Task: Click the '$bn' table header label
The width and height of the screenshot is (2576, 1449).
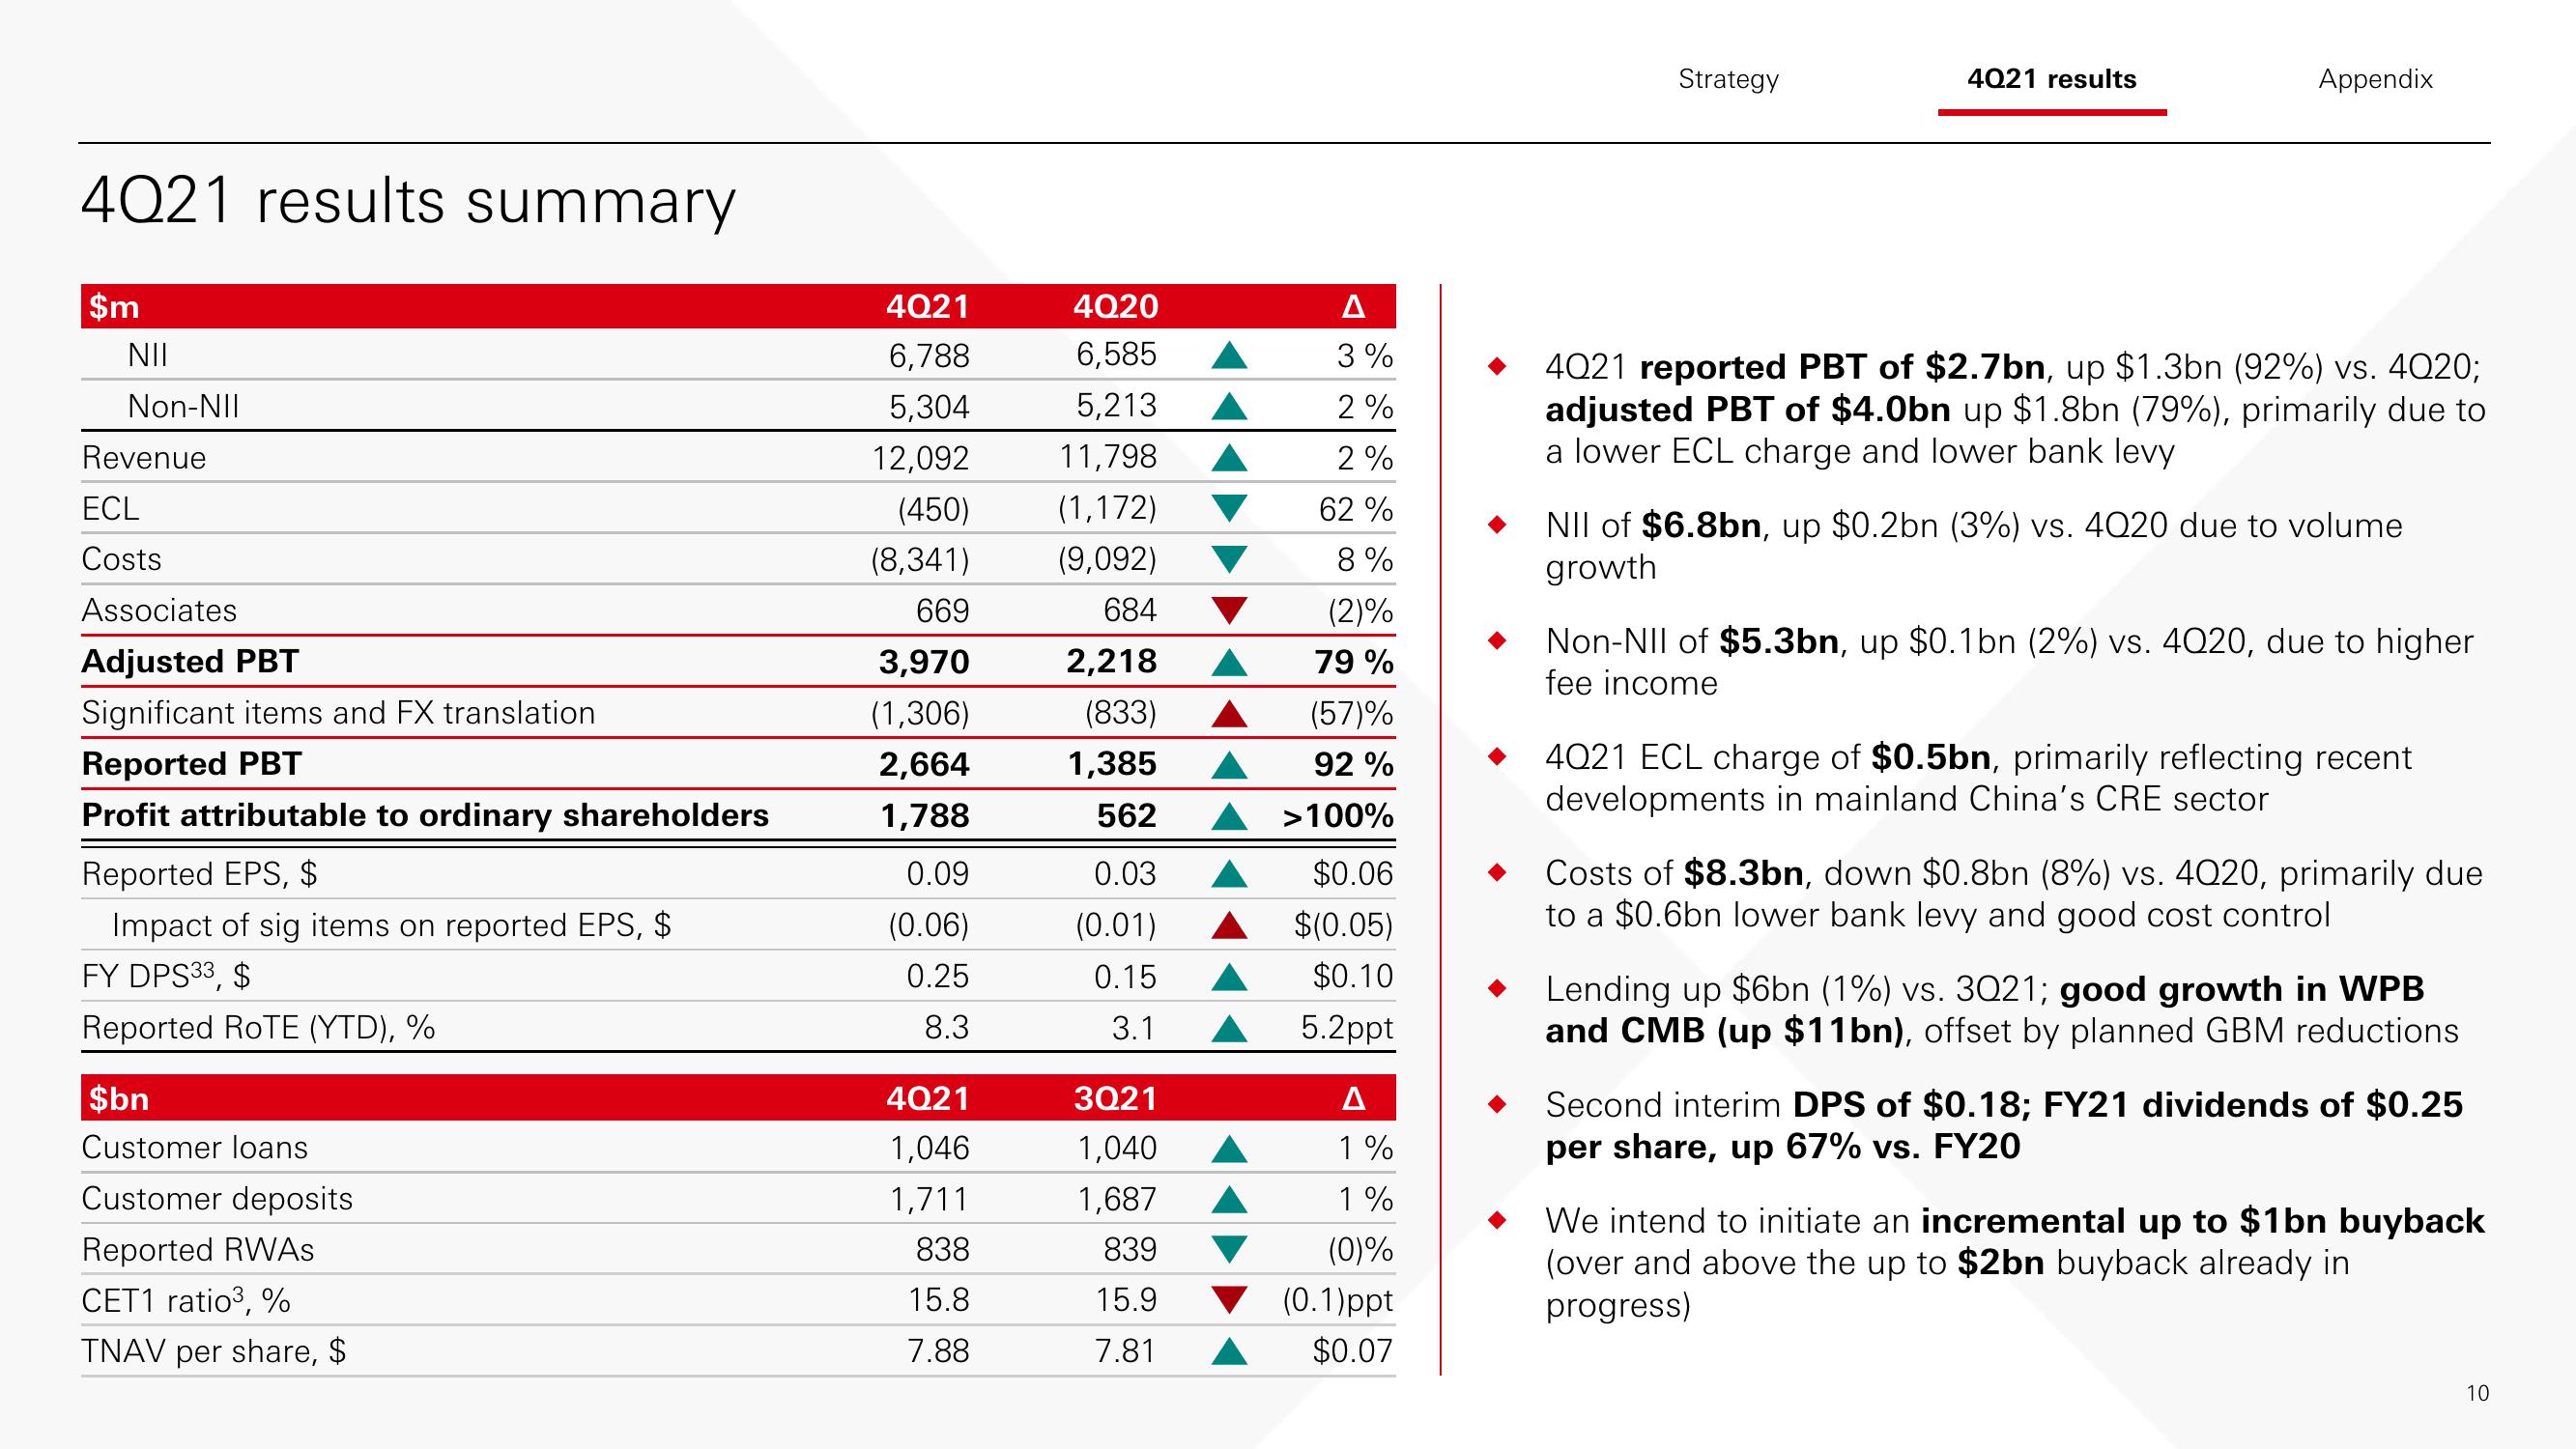Action: (x=119, y=1098)
